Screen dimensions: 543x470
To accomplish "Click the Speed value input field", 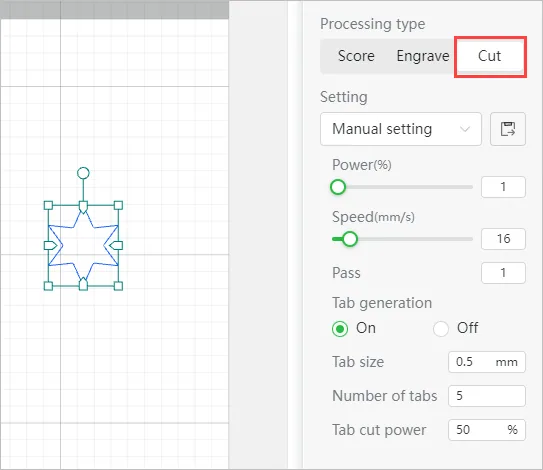I will (503, 239).
